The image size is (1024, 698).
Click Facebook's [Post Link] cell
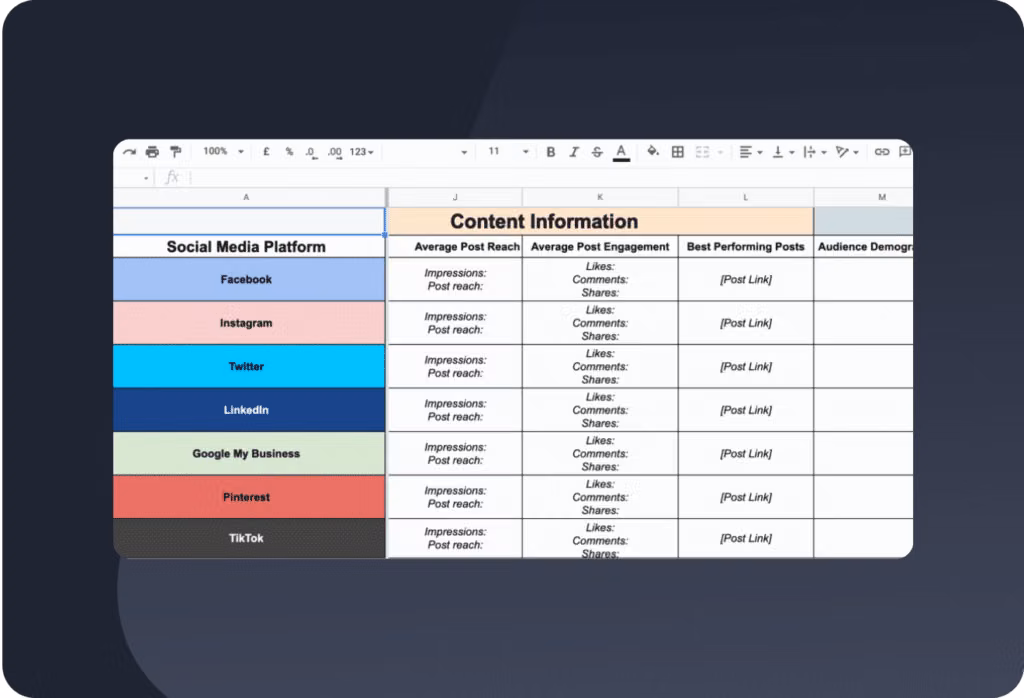pos(746,280)
